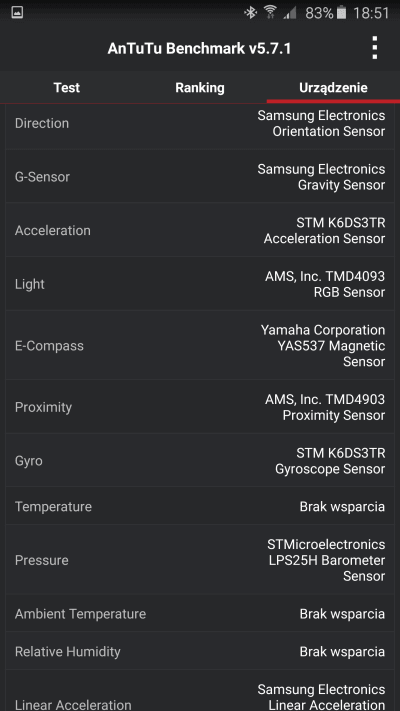
Task: Select the G-Sensor row
Action: click(200, 176)
